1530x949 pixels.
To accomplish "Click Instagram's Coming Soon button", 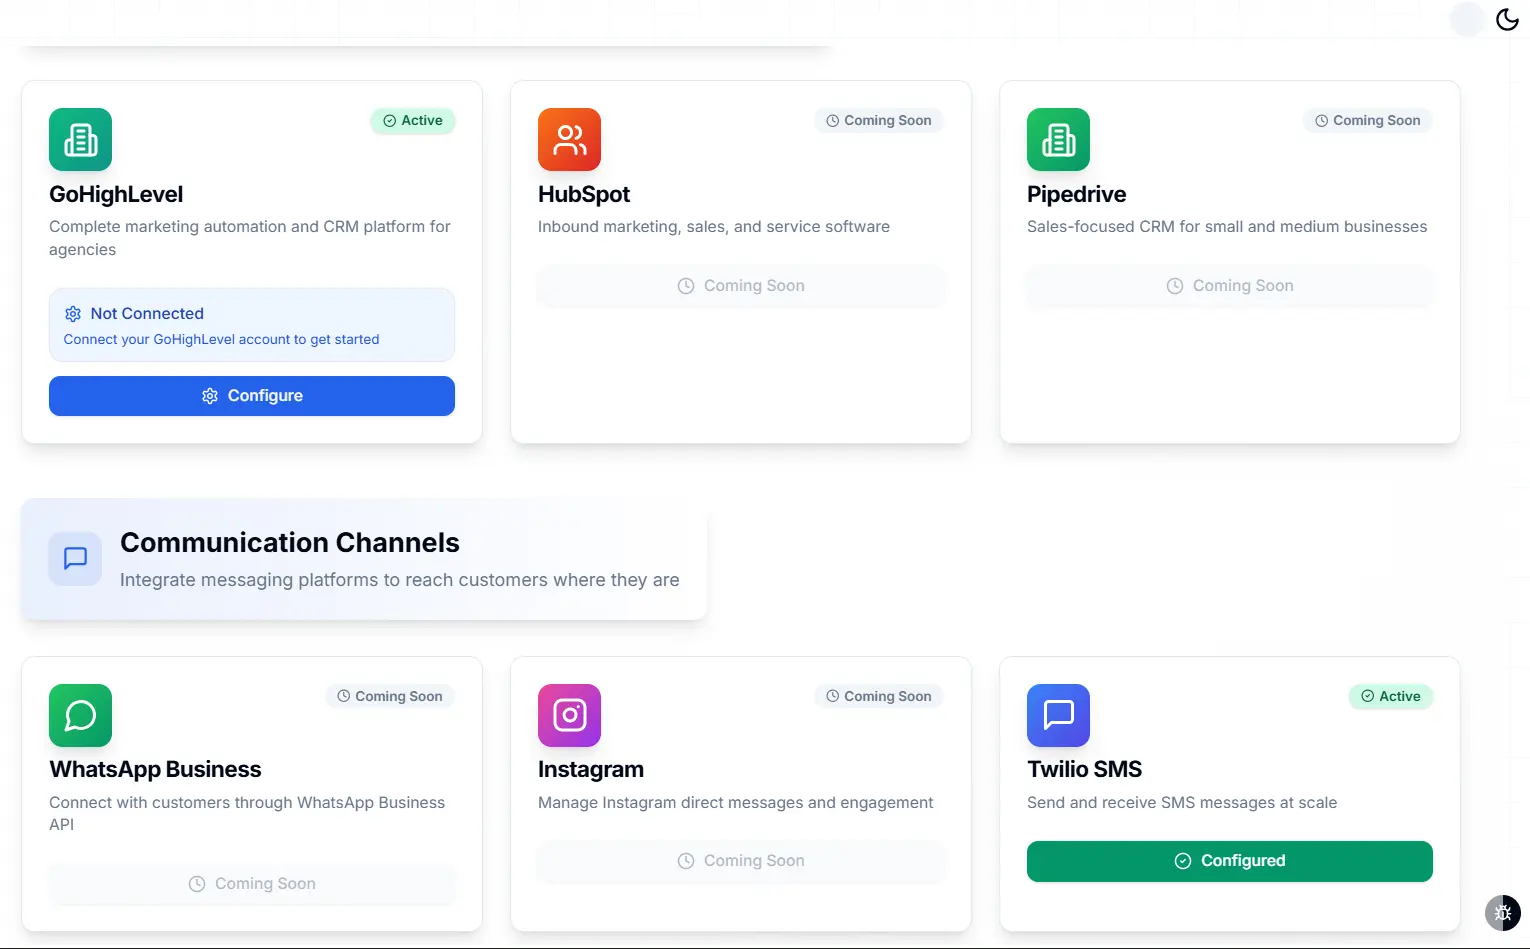I will [741, 861].
